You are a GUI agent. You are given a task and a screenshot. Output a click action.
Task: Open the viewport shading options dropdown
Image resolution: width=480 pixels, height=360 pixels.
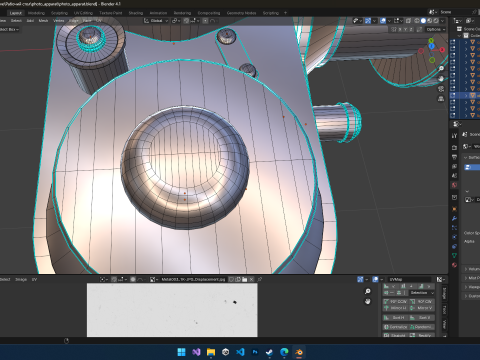coord(443,21)
